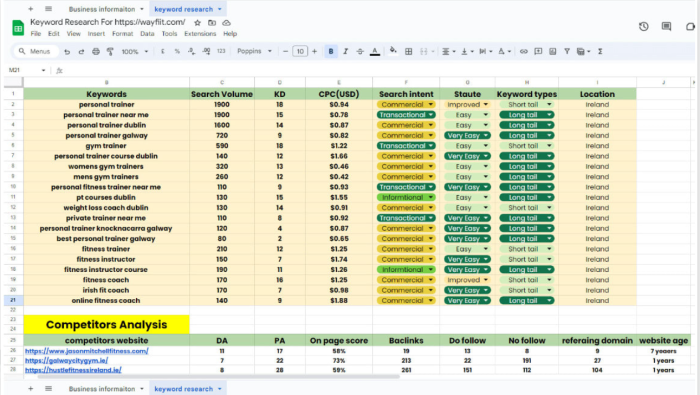Select the online fitness coach keyword cell
Screen dimensions: 700x395
pyautogui.click(x=106, y=300)
